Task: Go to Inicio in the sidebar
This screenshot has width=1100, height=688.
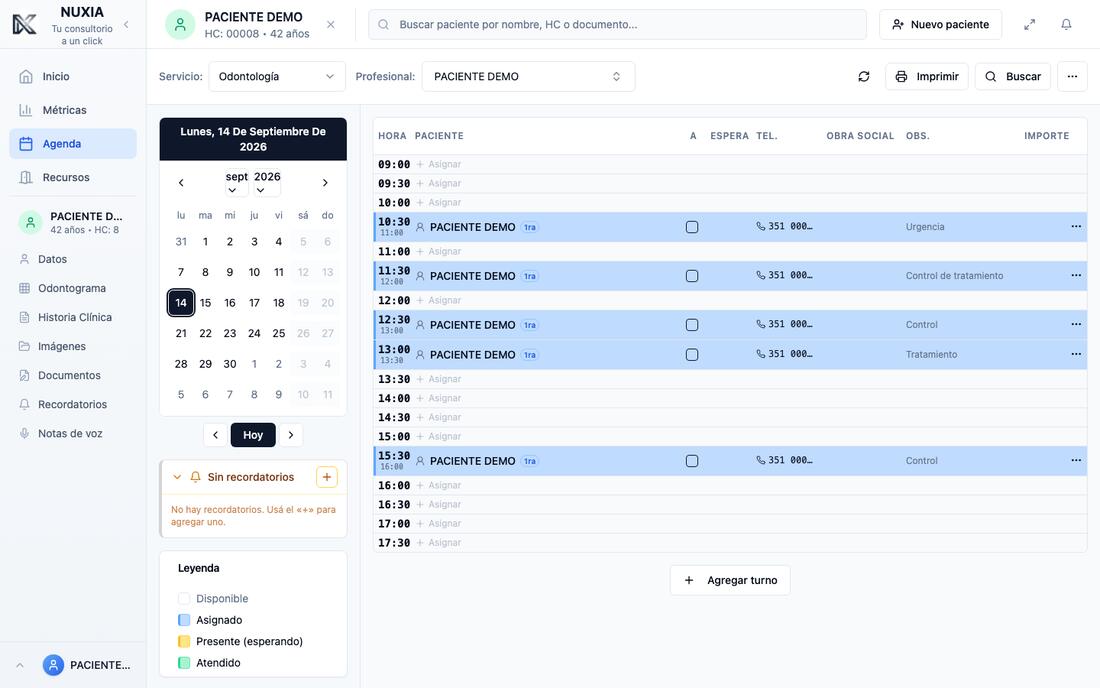Action: coord(73,76)
